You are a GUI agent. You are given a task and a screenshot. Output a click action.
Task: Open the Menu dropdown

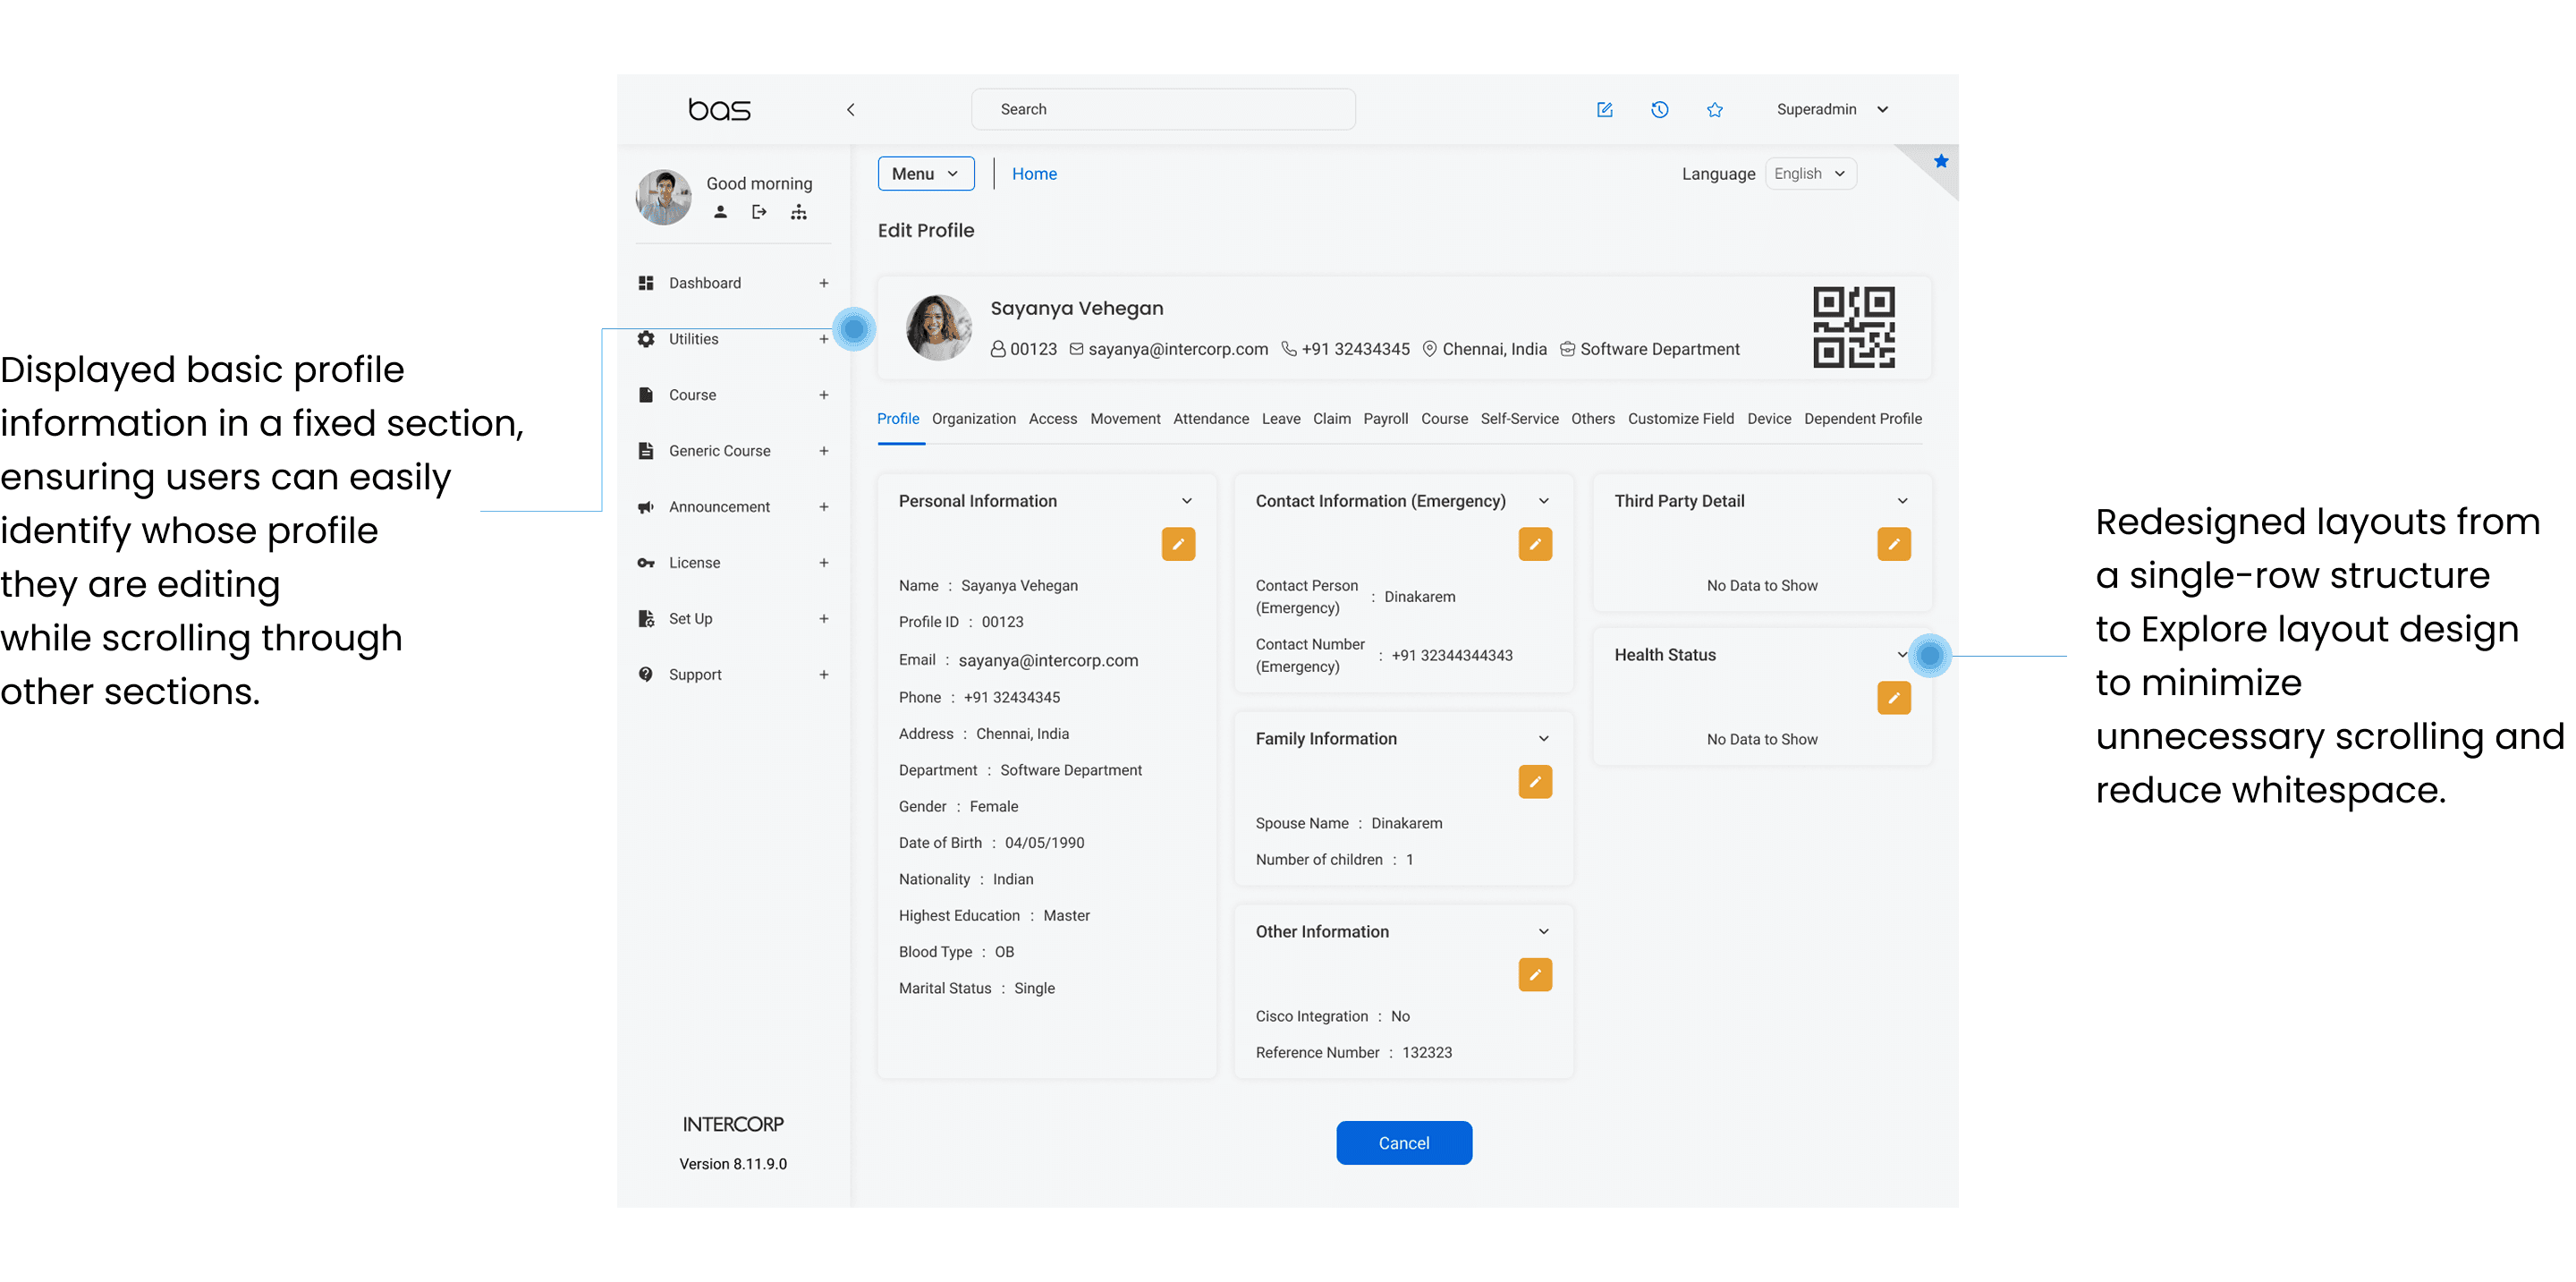pyautogui.click(x=925, y=174)
